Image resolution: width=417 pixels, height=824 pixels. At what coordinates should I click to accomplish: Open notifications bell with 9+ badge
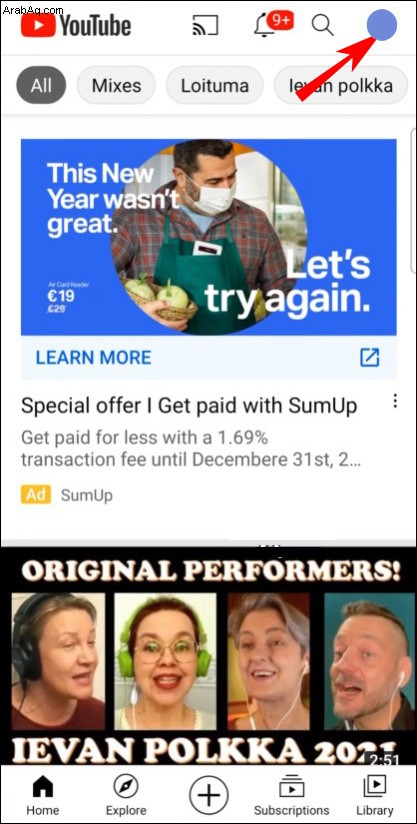point(272,24)
